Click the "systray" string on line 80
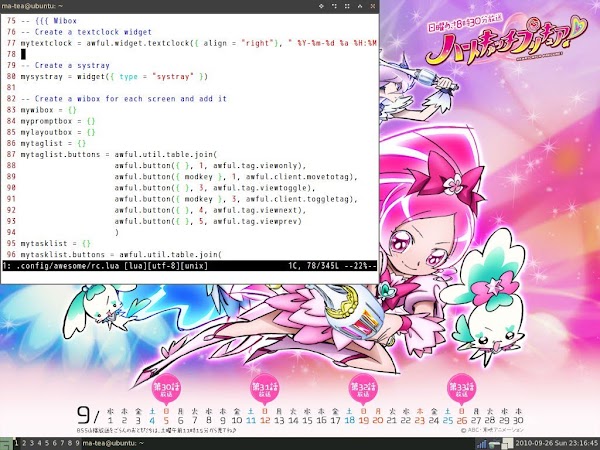Viewport: 600px width, 450px height. click(173, 77)
